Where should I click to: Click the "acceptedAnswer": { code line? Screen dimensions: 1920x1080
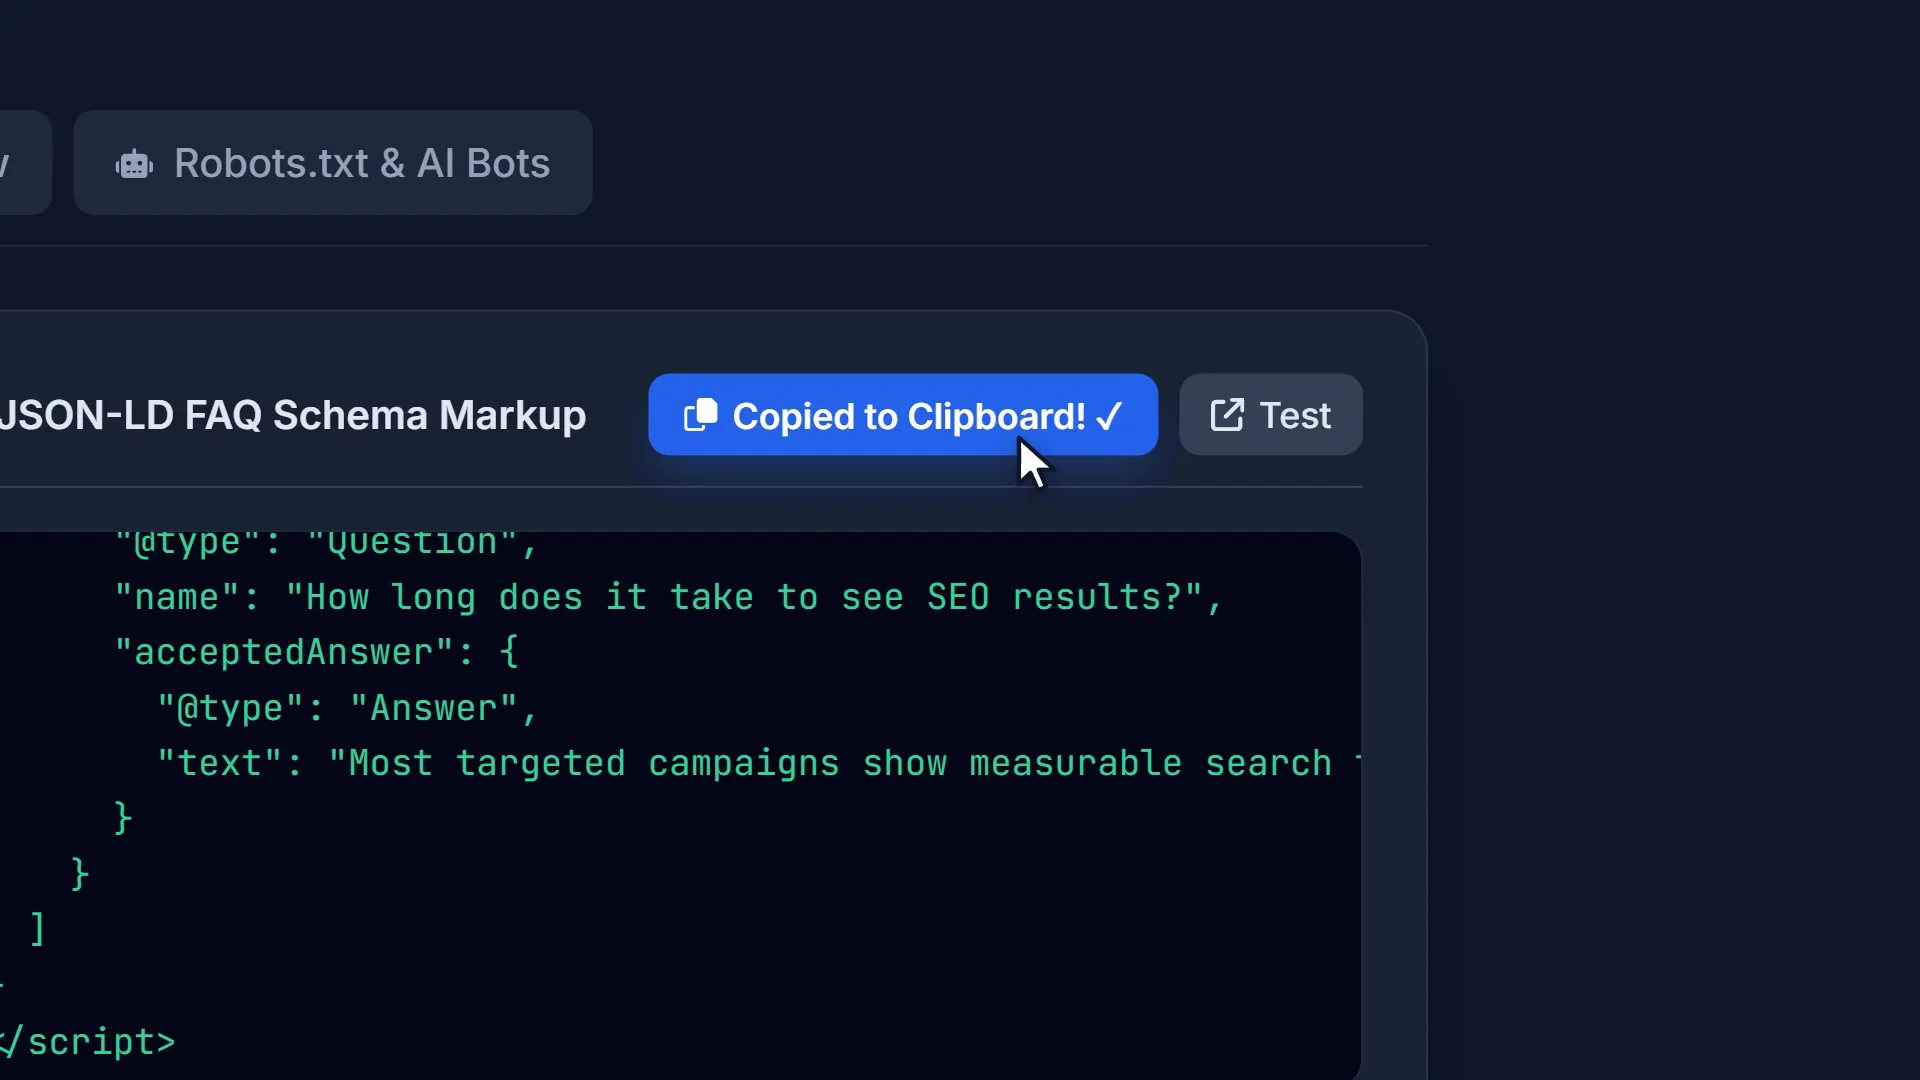316,652
